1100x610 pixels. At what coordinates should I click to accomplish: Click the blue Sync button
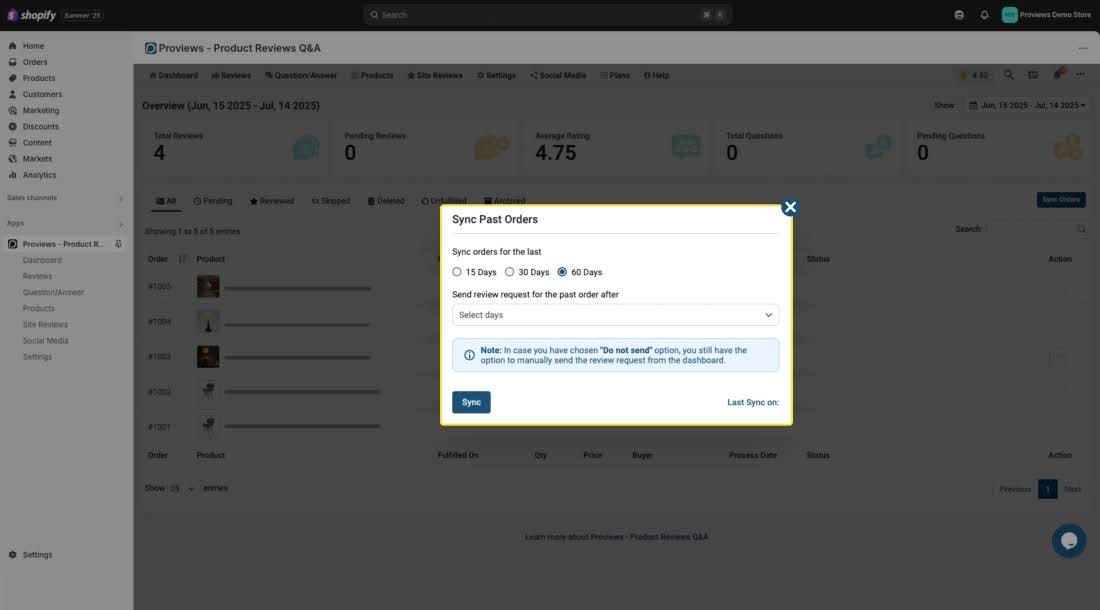tap(471, 402)
